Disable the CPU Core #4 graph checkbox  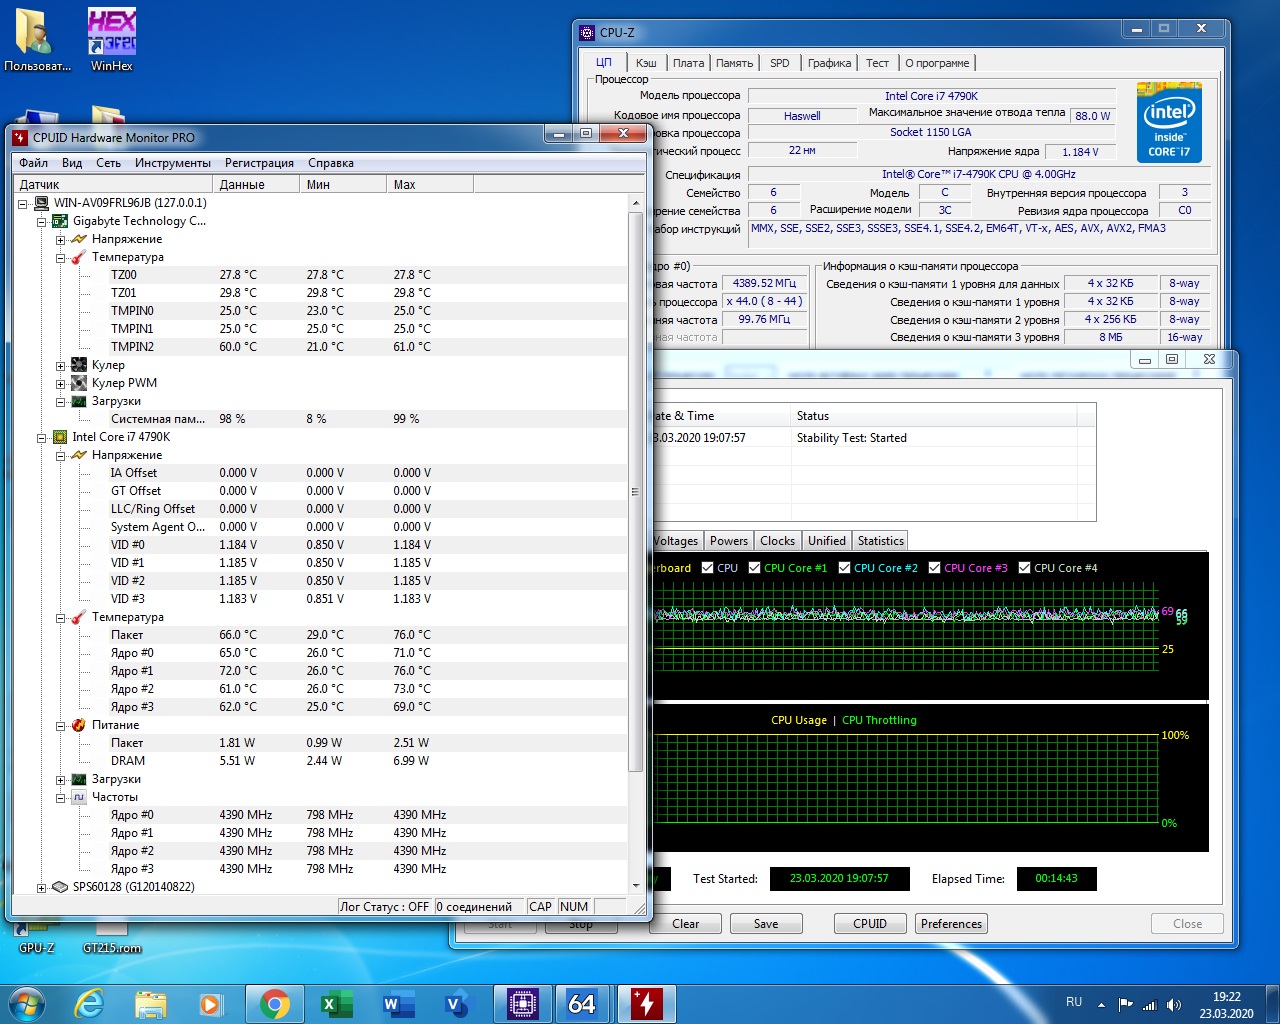pos(1025,568)
